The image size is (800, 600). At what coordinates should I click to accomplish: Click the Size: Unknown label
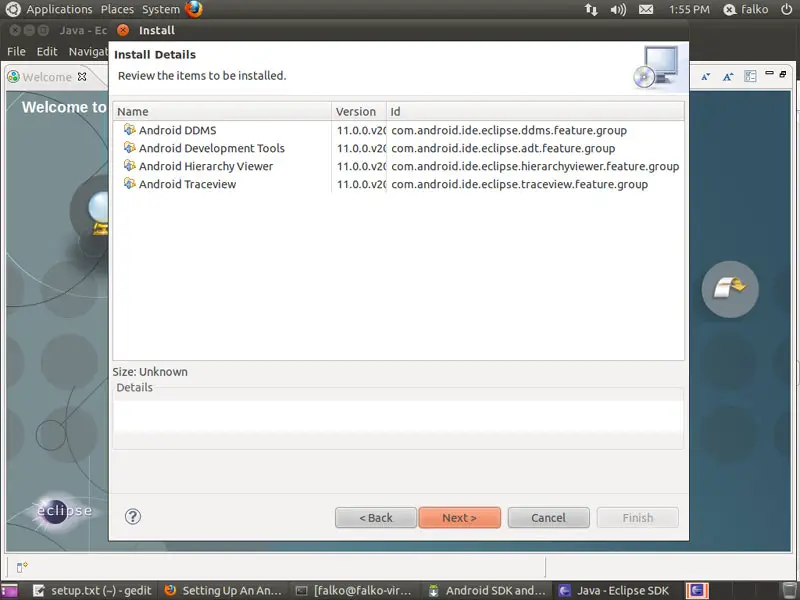150,371
